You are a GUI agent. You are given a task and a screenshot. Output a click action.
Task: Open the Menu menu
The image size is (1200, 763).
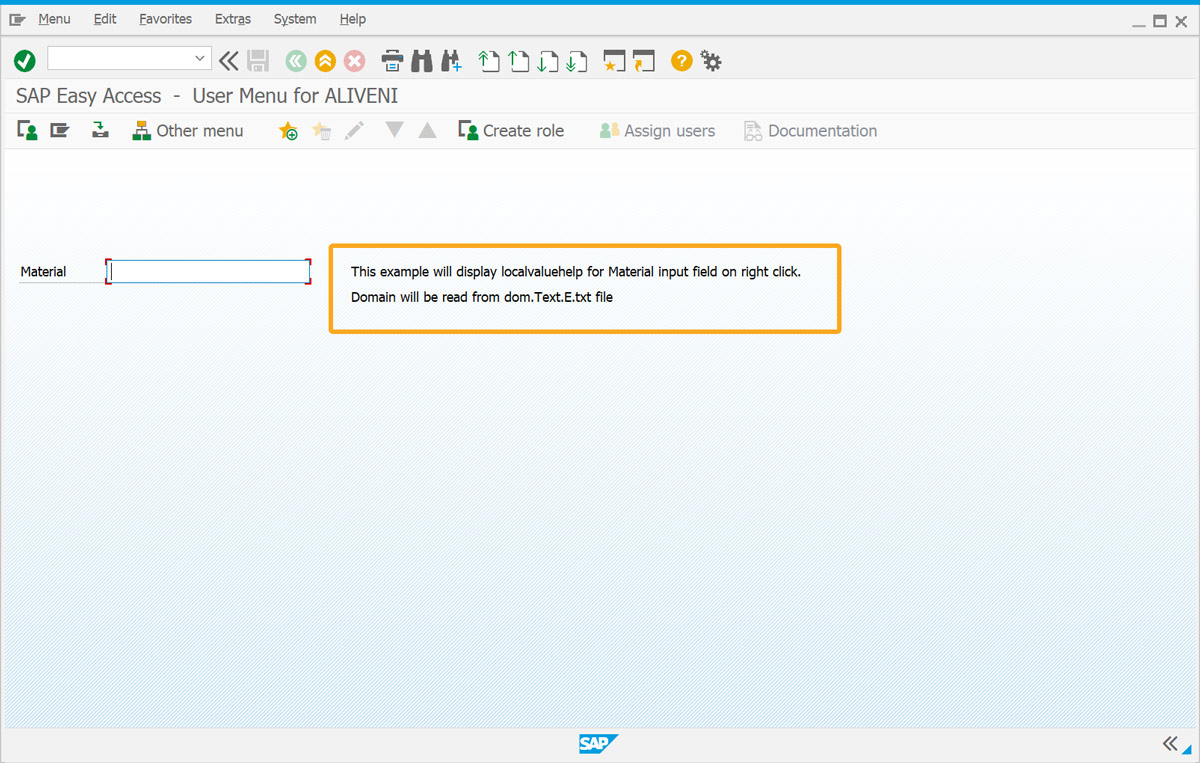click(54, 19)
